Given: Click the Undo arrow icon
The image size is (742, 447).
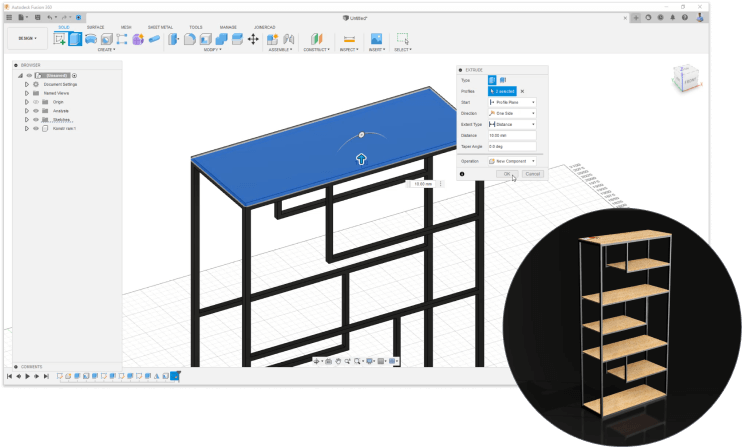Looking at the screenshot, I should pyautogui.click(x=50, y=18).
